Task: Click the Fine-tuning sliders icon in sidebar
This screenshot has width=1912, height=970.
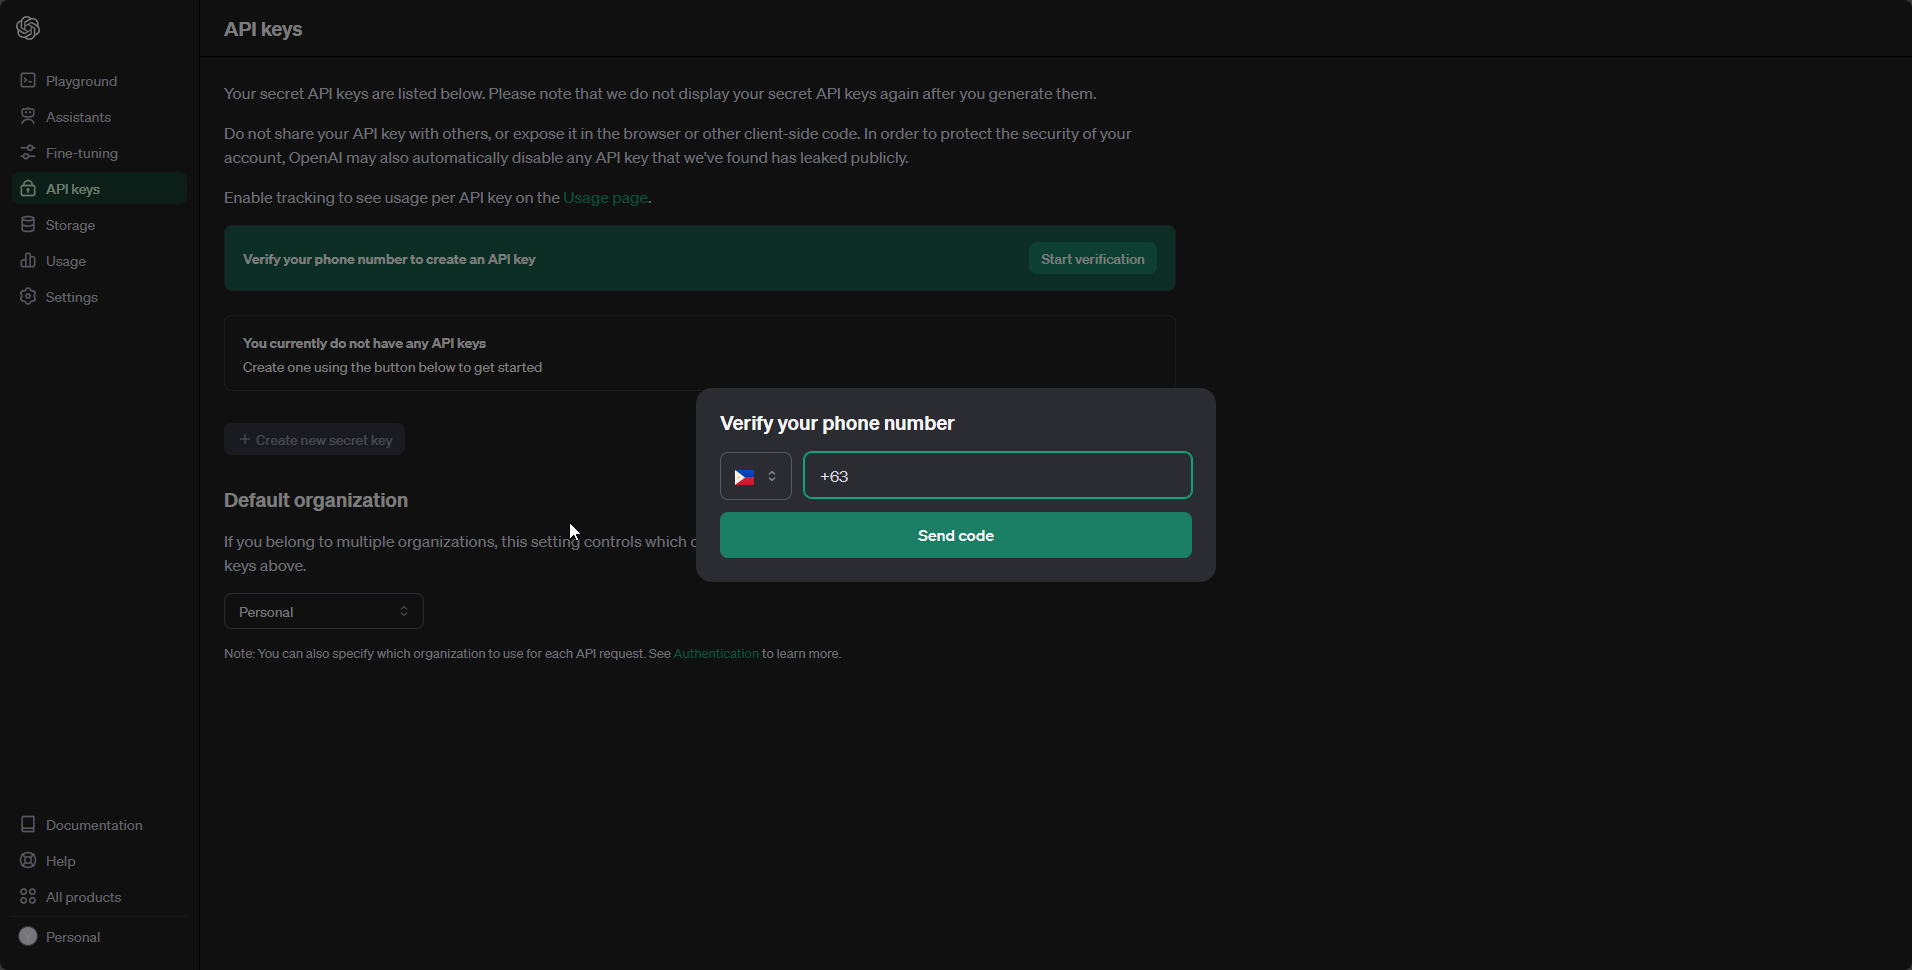Action: 28,152
